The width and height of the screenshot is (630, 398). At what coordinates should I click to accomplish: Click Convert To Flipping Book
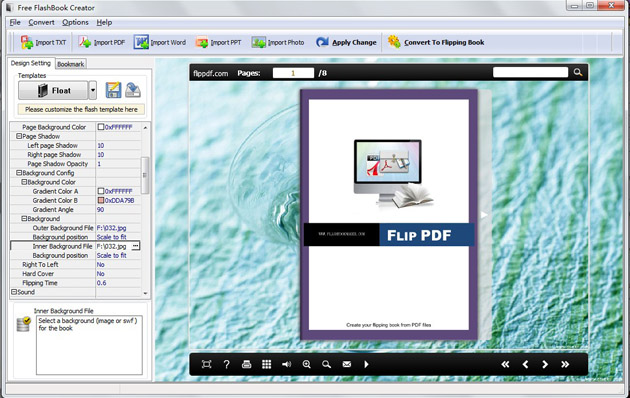(436, 42)
